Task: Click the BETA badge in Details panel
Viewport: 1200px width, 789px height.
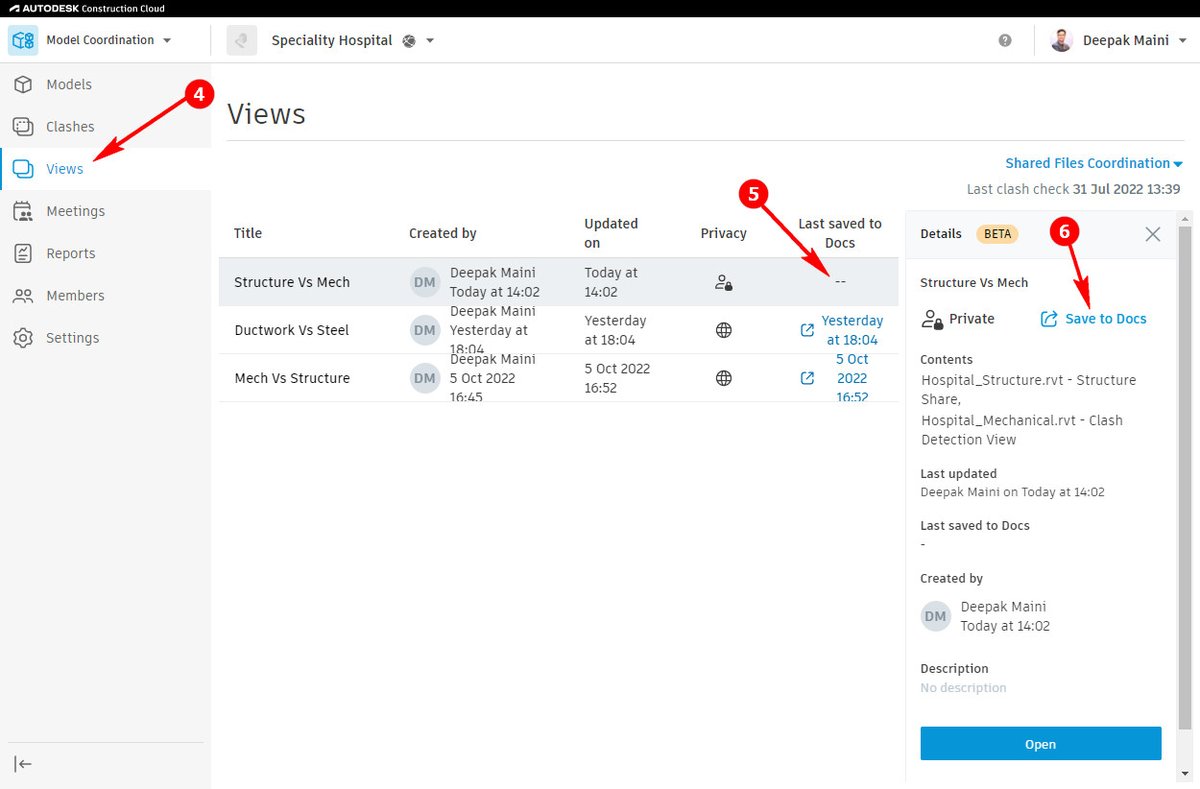Action: tap(997, 234)
